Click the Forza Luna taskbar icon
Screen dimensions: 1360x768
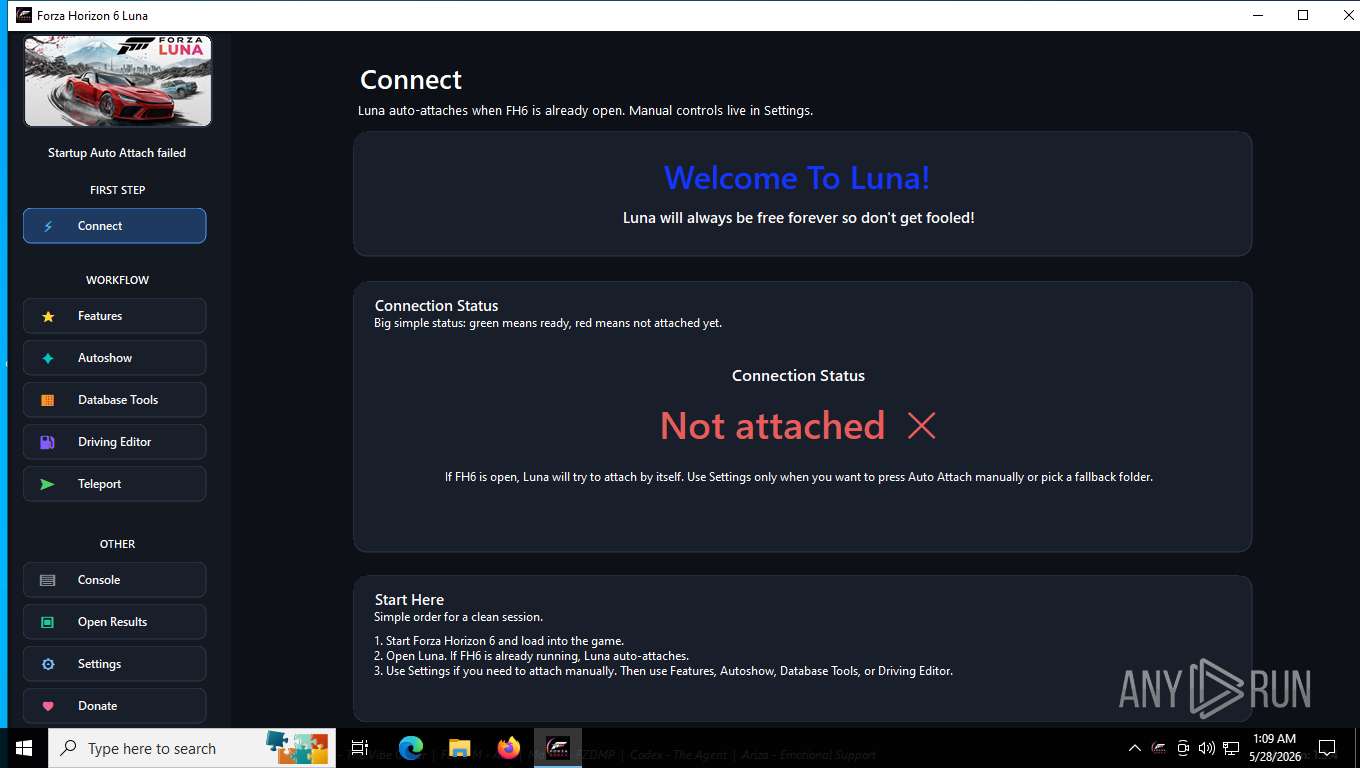click(558, 748)
